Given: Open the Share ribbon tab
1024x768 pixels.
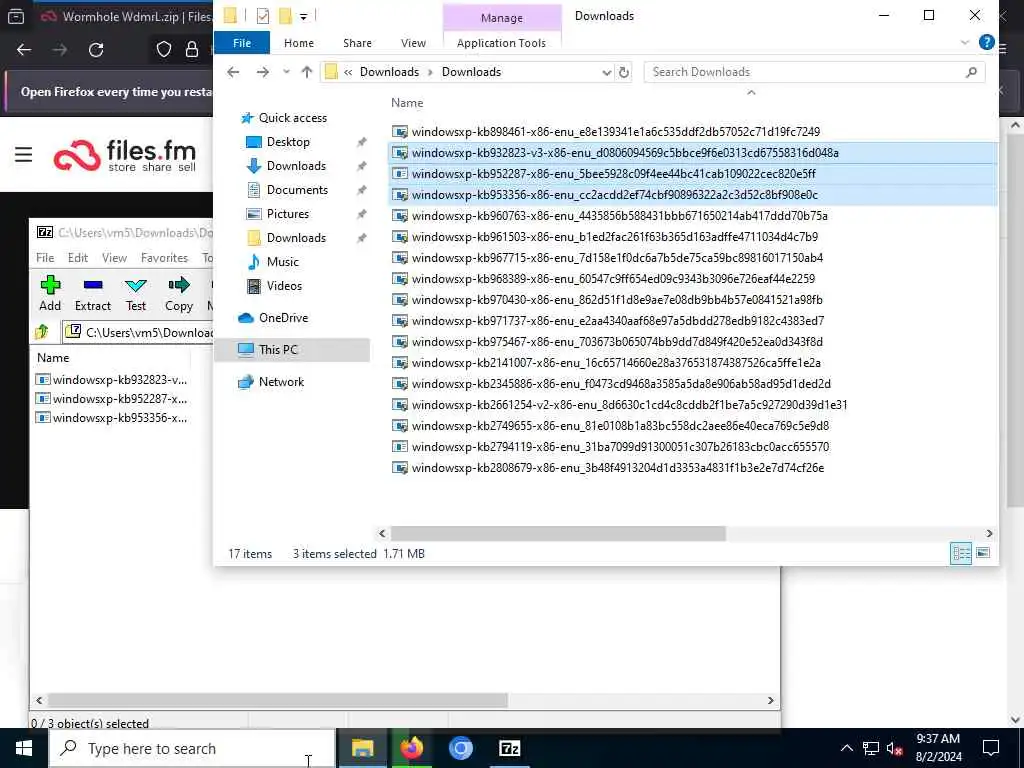Looking at the screenshot, I should pyautogui.click(x=357, y=42).
